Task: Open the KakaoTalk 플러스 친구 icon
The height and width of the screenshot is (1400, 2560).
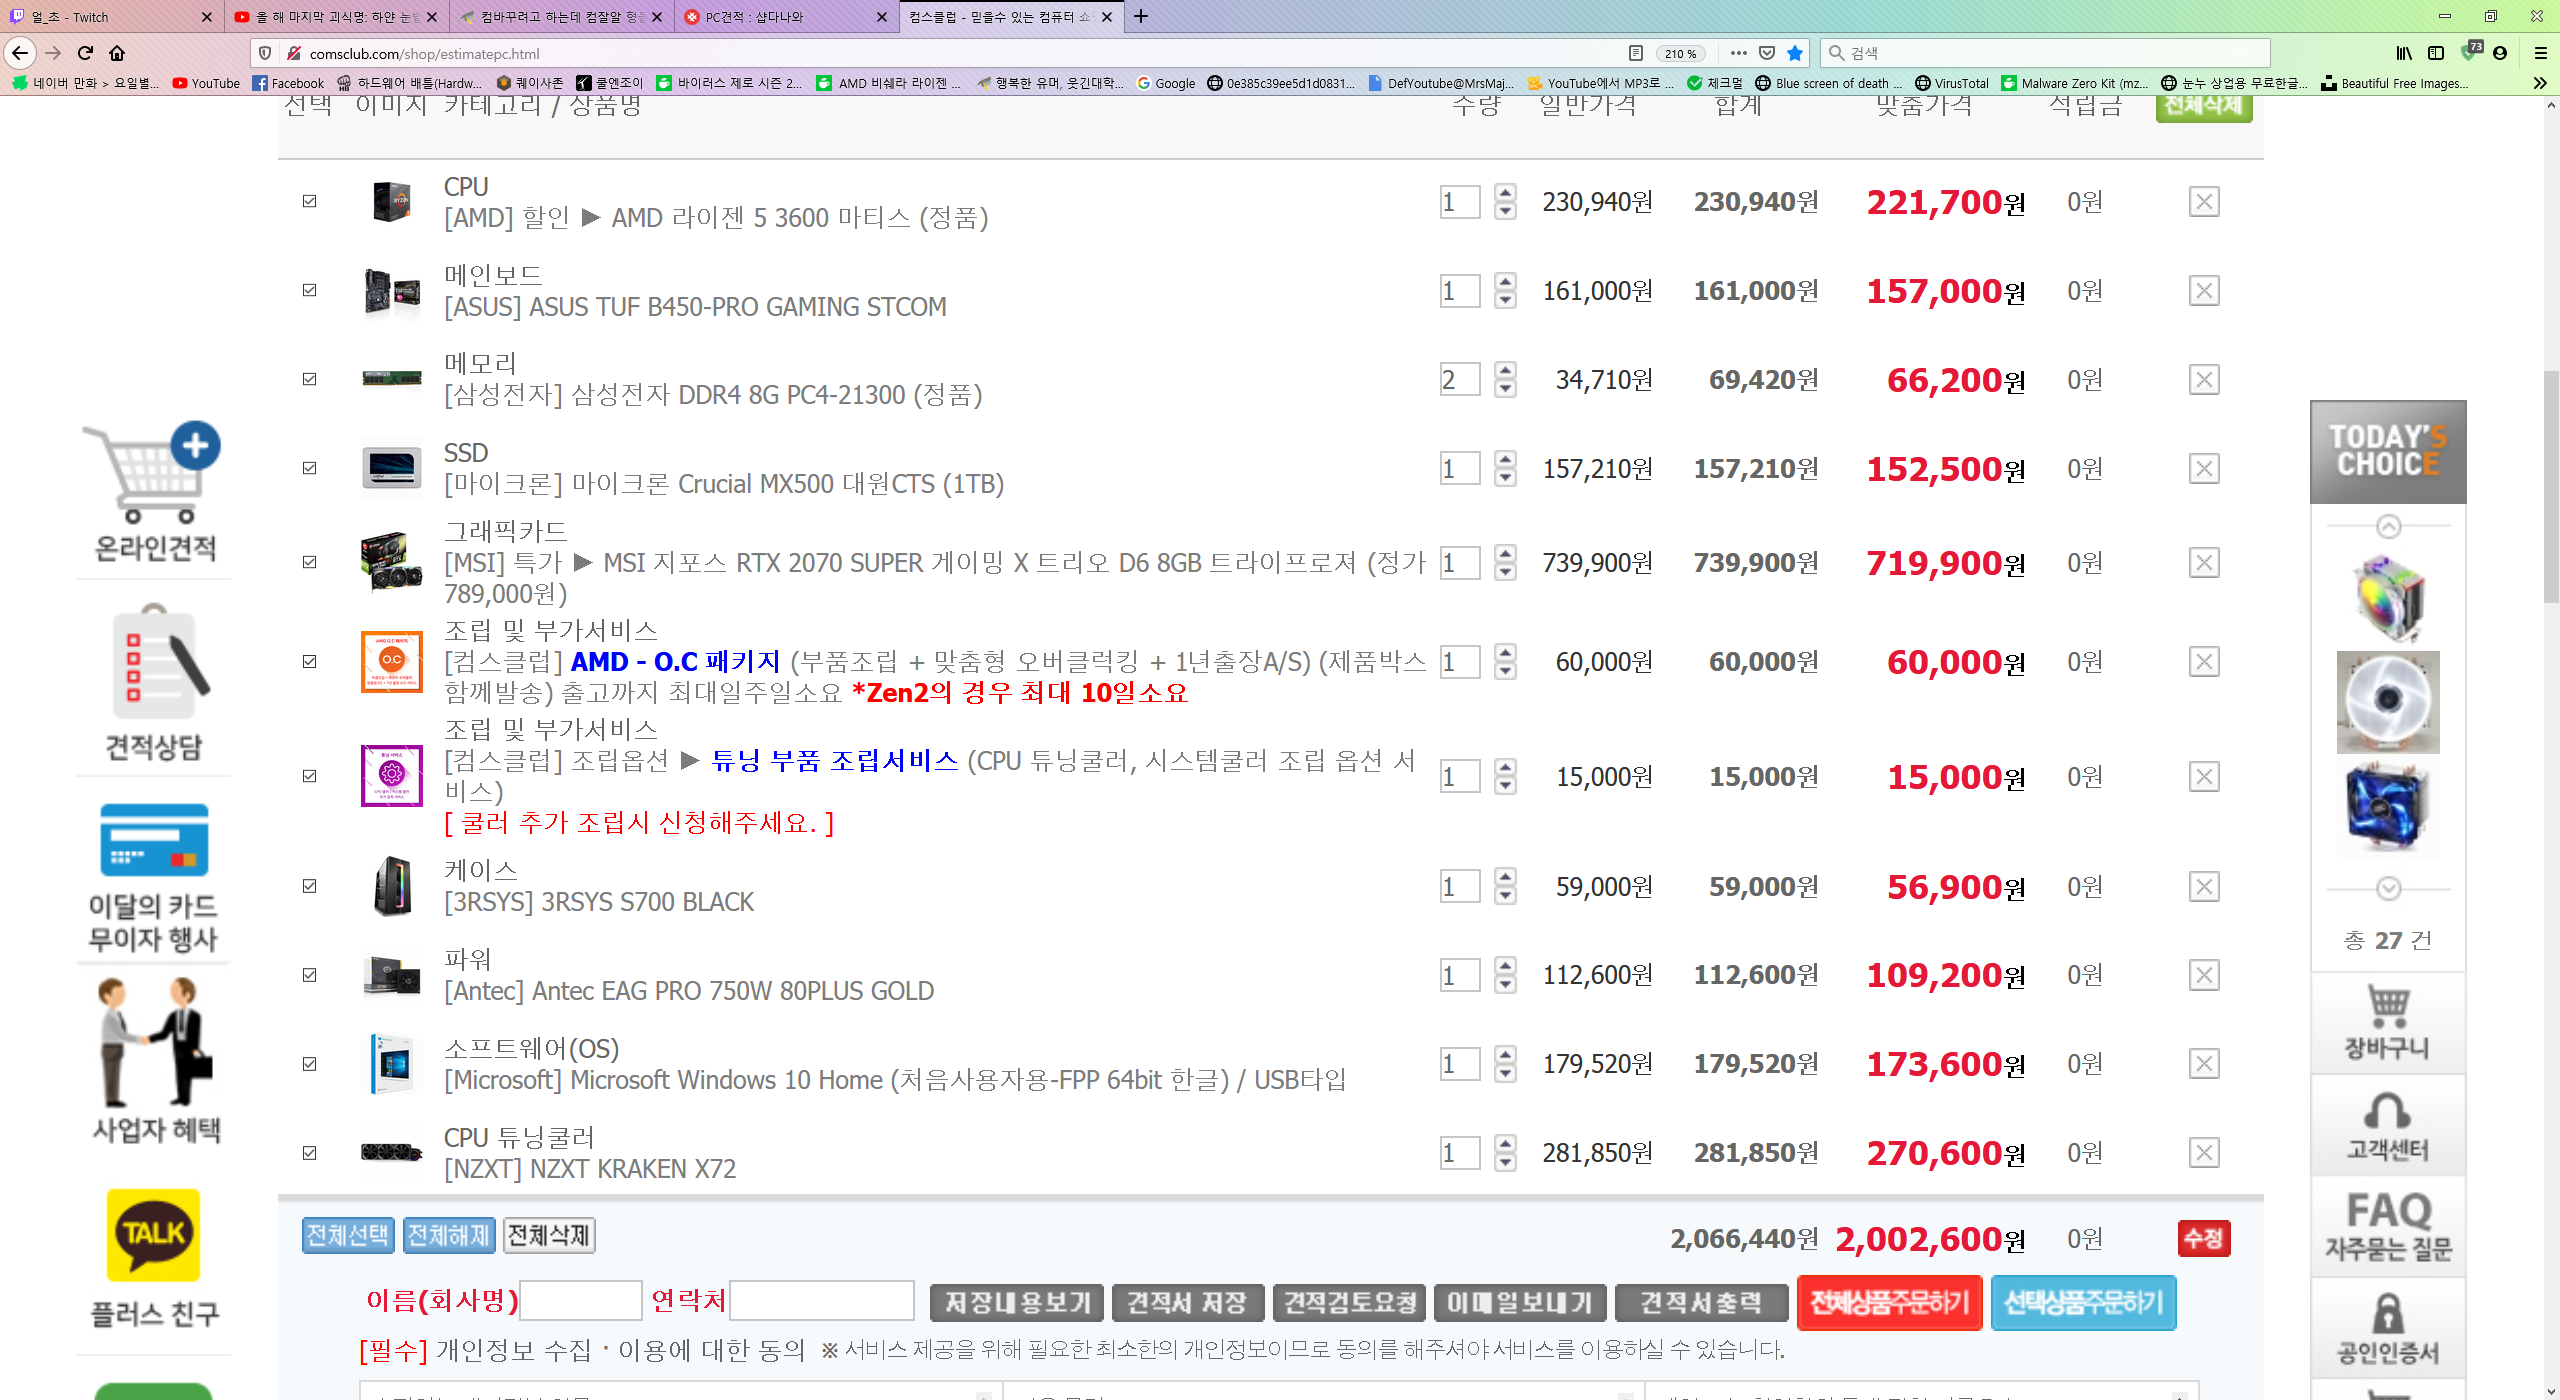Action: pos(154,1235)
